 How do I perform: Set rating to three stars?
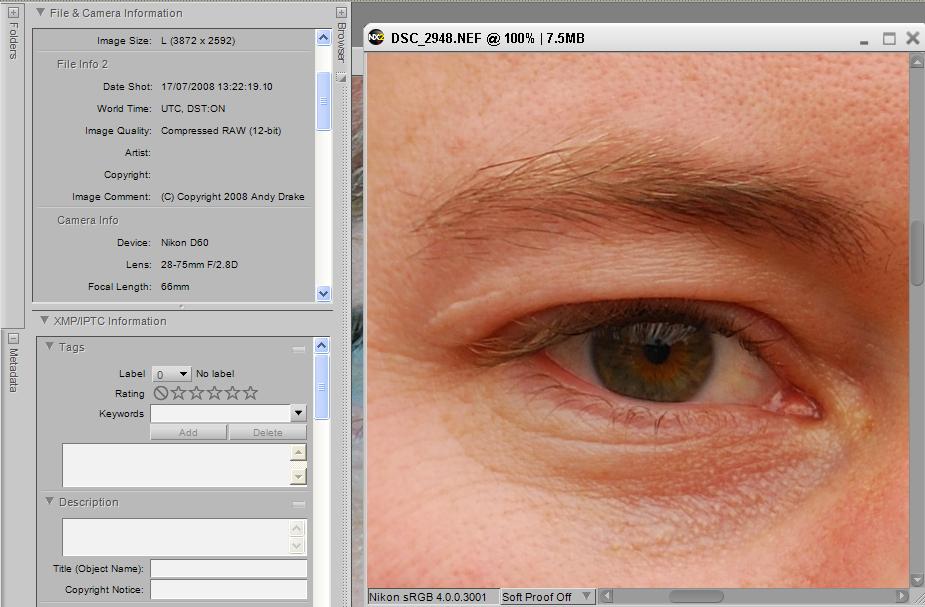(215, 393)
